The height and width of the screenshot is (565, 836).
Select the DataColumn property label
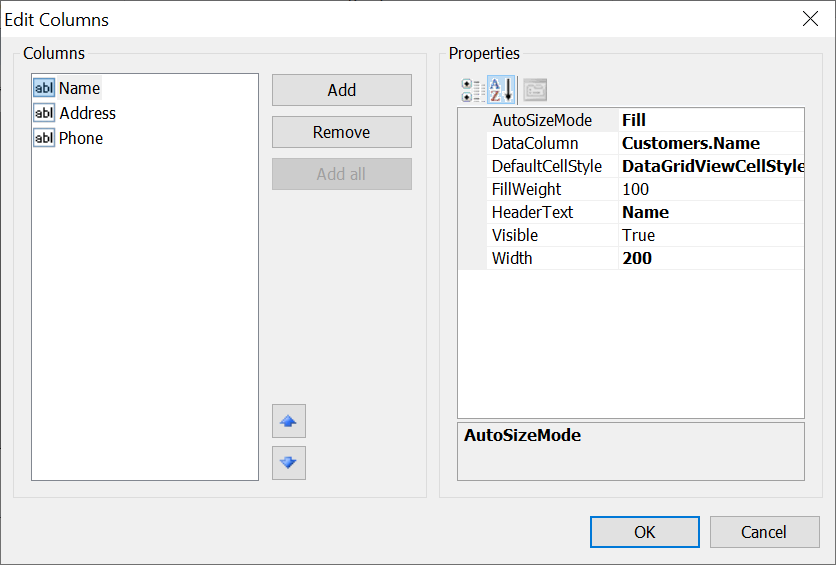tap(535, 143)
